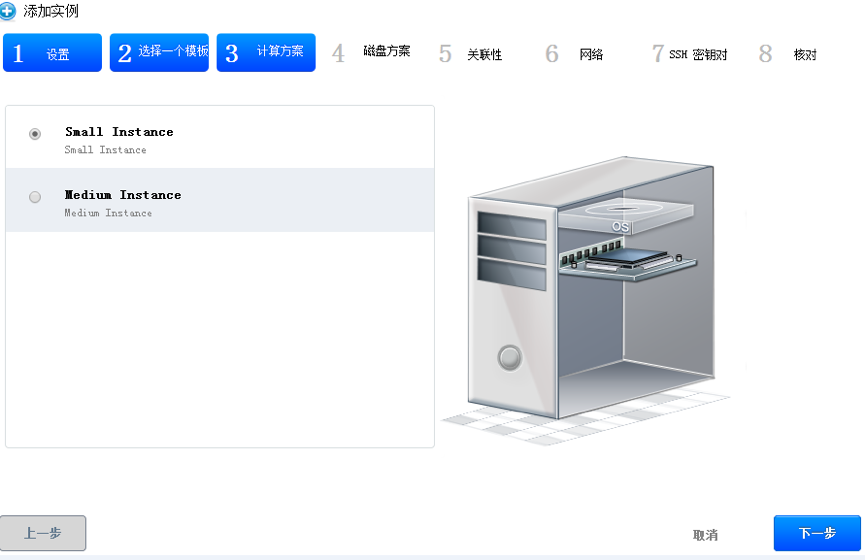Jump to step 4 磁盘方案
The width and height of the screenshot is (865, 560).
click(372, 52)
